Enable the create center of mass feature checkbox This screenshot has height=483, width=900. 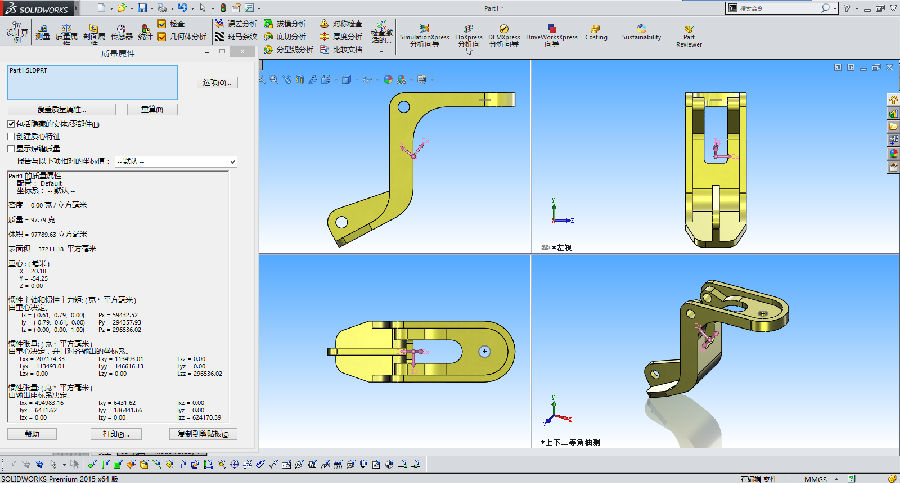[x=11, y=136]
